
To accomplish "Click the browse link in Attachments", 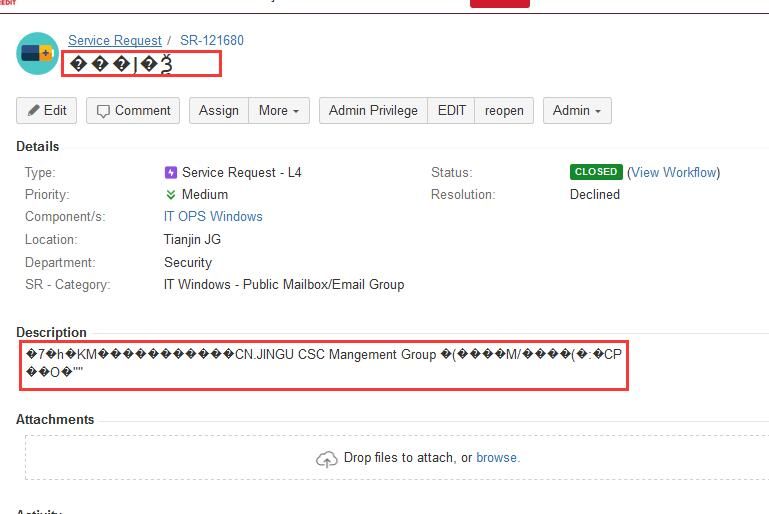I will (x=496, y=458).
